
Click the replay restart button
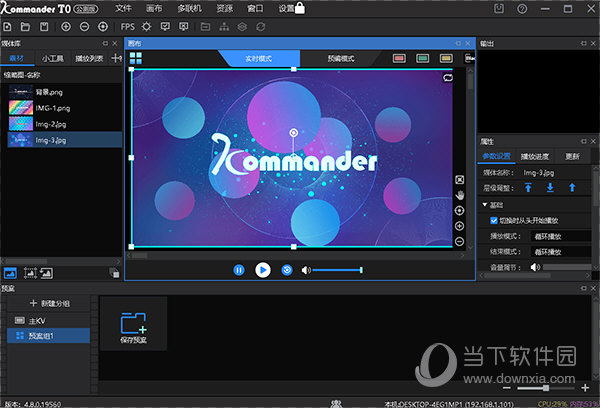click(x=287, y=270)
